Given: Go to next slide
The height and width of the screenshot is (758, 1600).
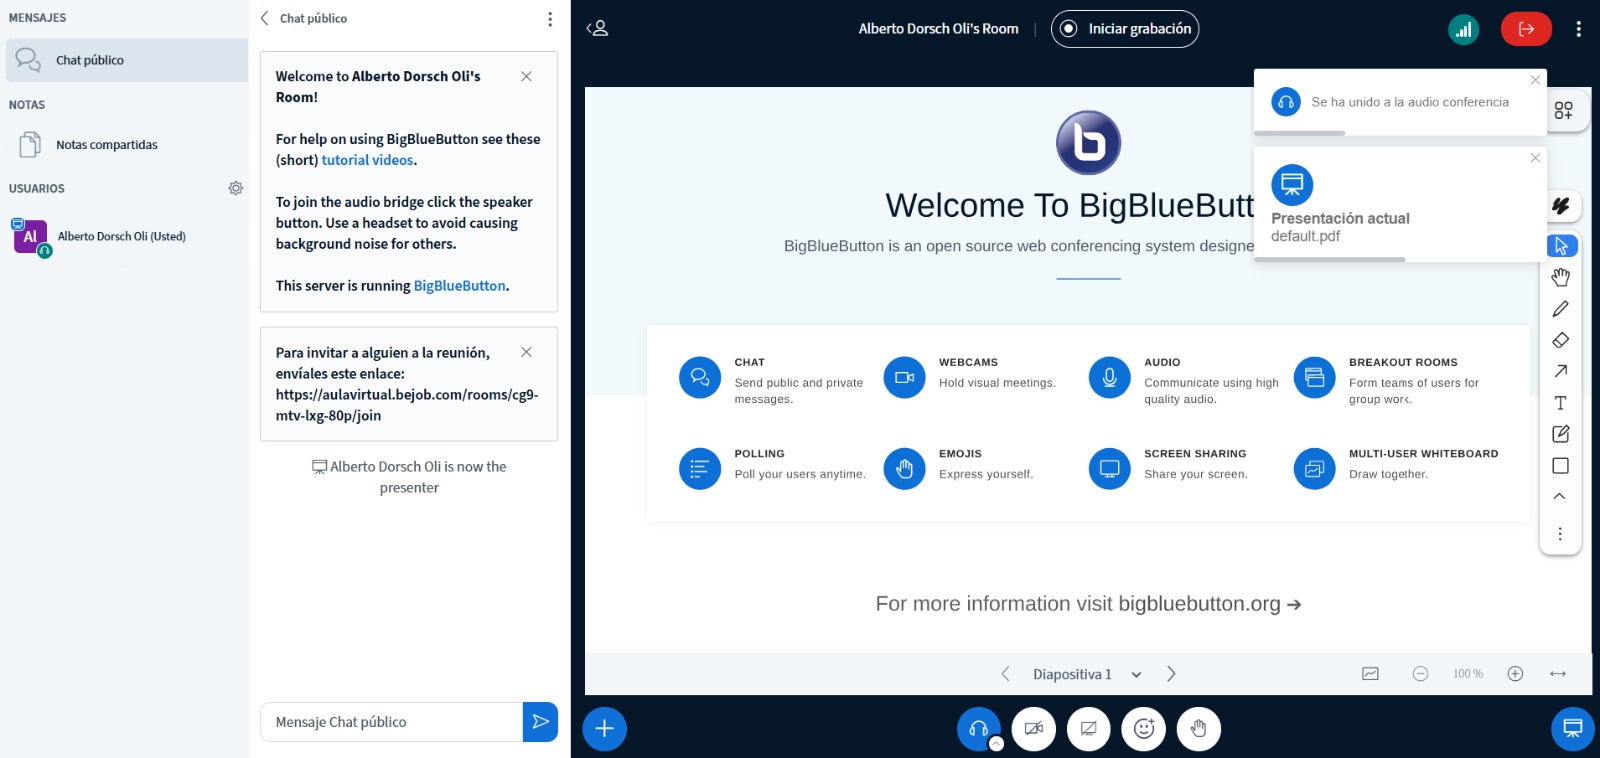Looking at the screenshot, I should click(x=1171, y=674).
